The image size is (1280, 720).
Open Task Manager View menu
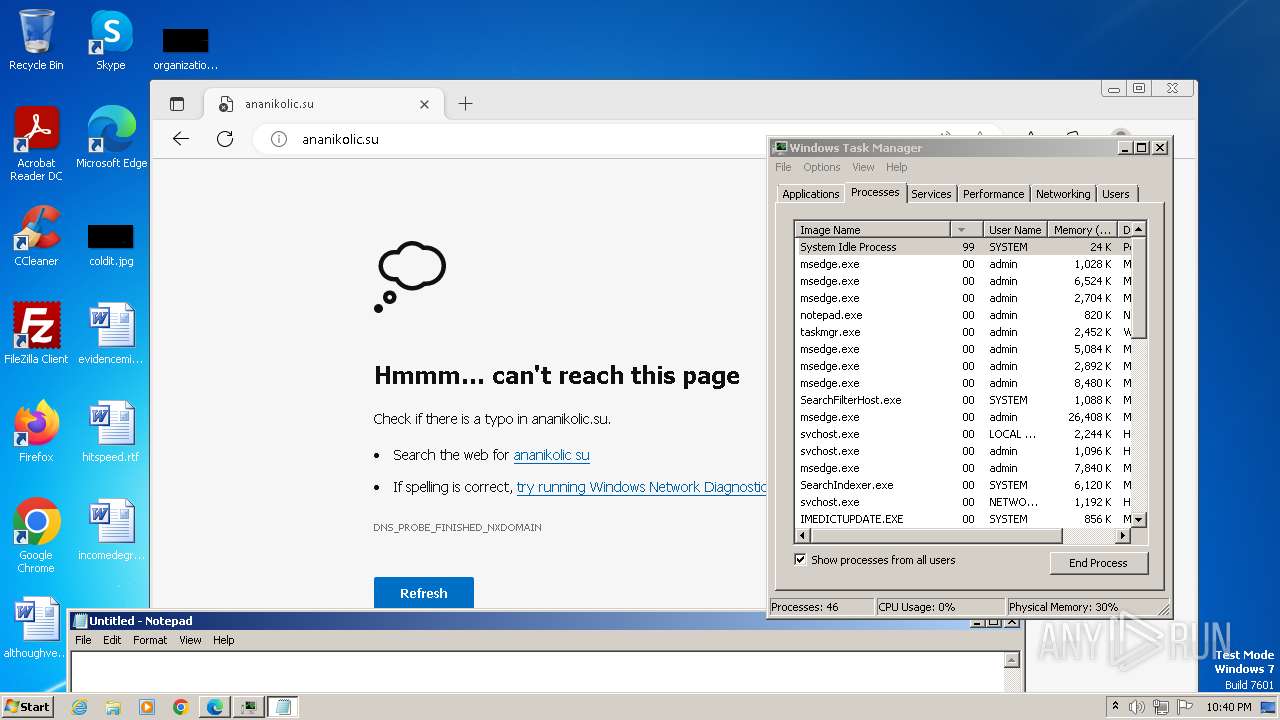863,167
